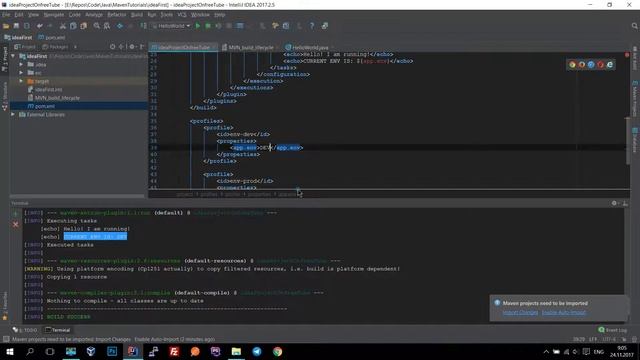Click Terminal tool window tab
640x360 pixels.
(x=58, y=330)
